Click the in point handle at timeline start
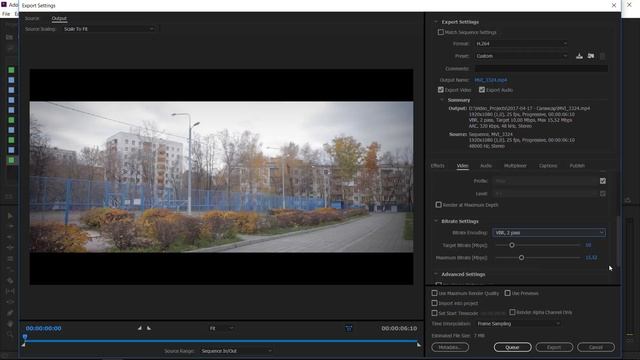The height and width of the screenshot is (360, 640). click(x=23, y=345)
